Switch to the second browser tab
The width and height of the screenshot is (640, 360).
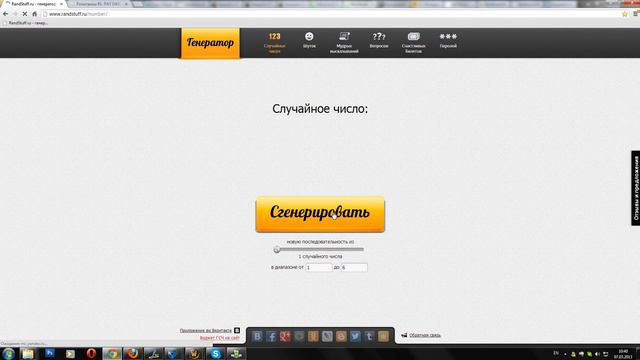98,4
